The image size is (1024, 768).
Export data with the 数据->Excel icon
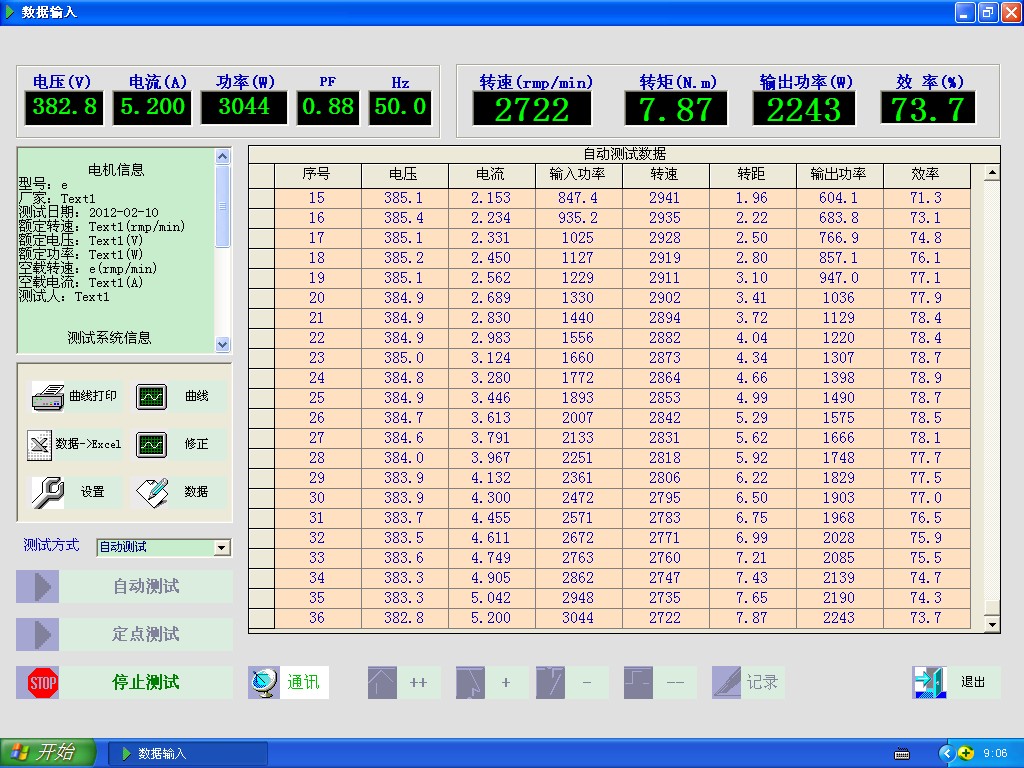click(40, 444)
